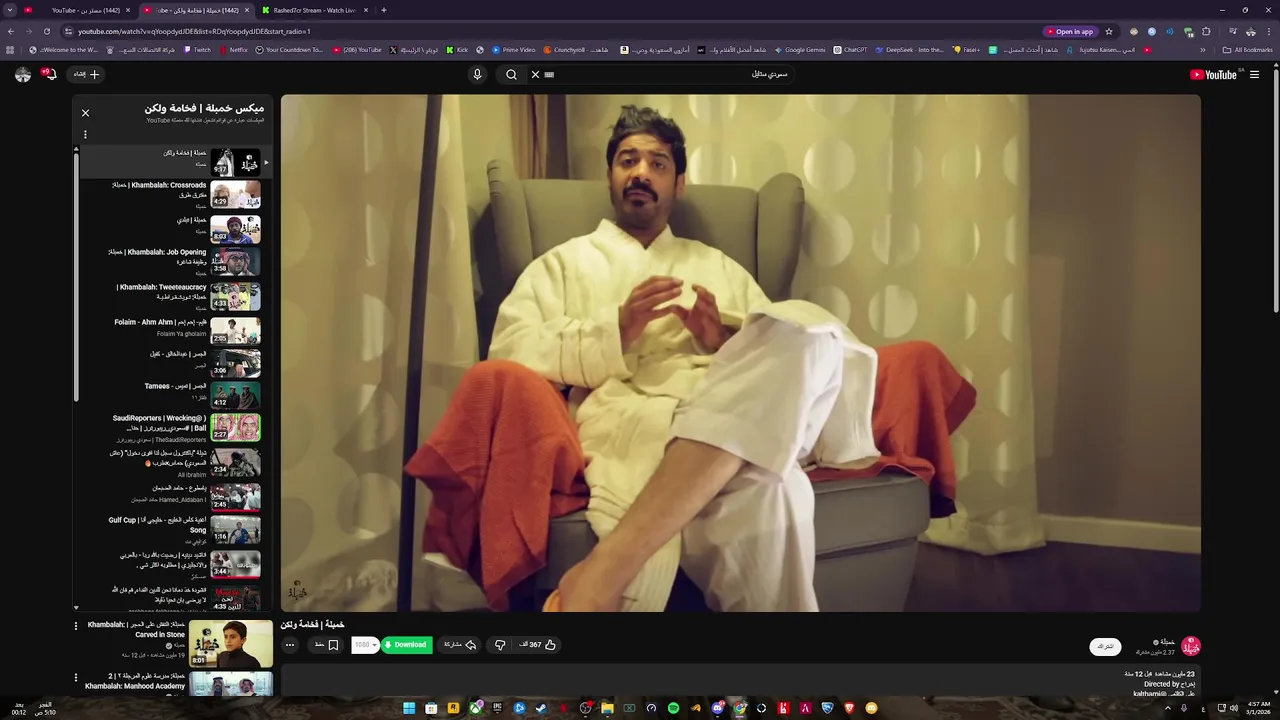Click the green Download button
The width and height of the screenshot is (1280, 720).
406,645
